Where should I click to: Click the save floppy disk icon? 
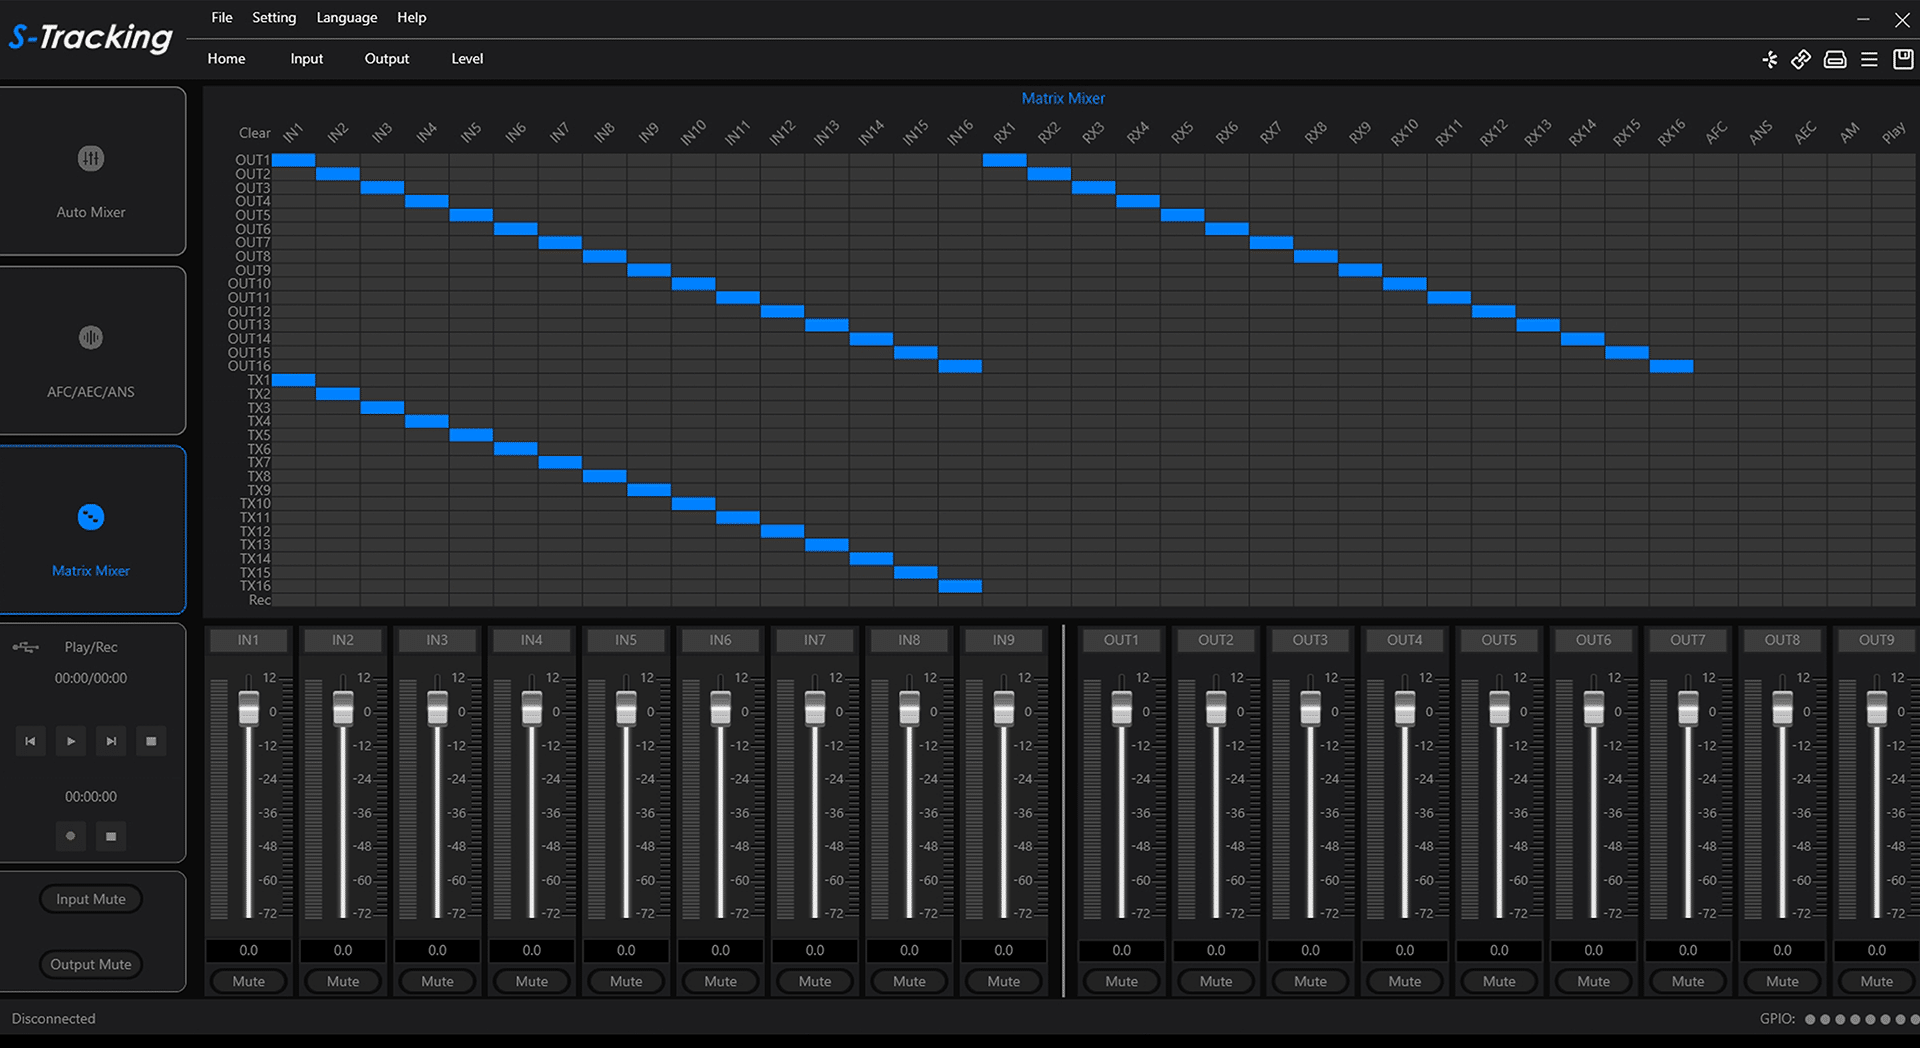pos(1903,60)
